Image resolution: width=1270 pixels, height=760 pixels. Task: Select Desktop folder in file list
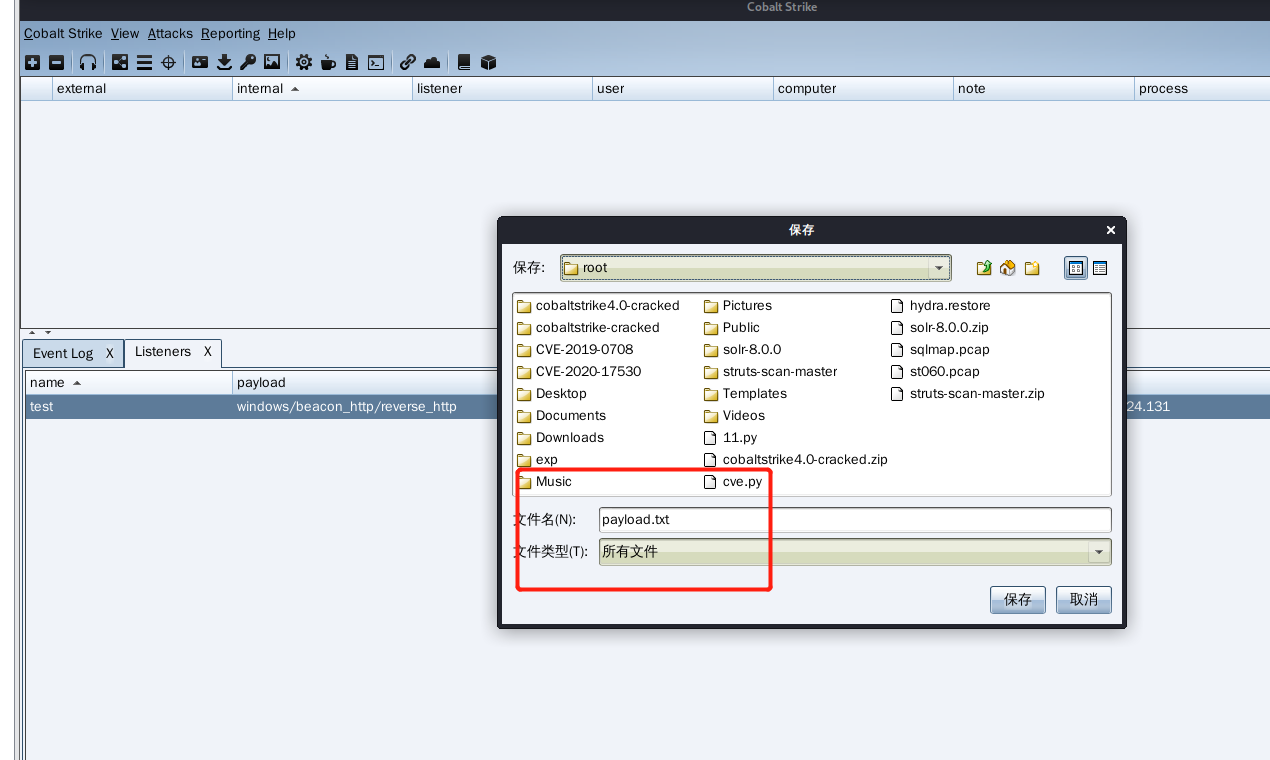coord(552,394)
